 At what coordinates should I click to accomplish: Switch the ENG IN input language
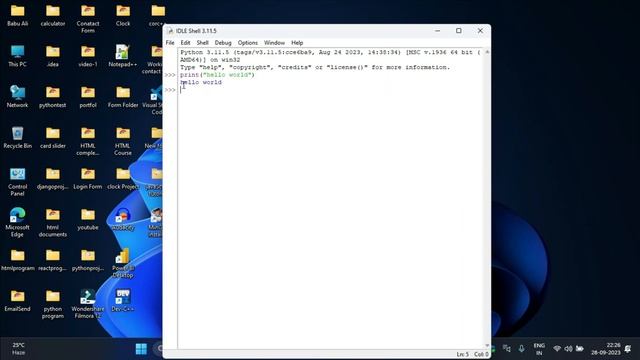click(539, 349)
